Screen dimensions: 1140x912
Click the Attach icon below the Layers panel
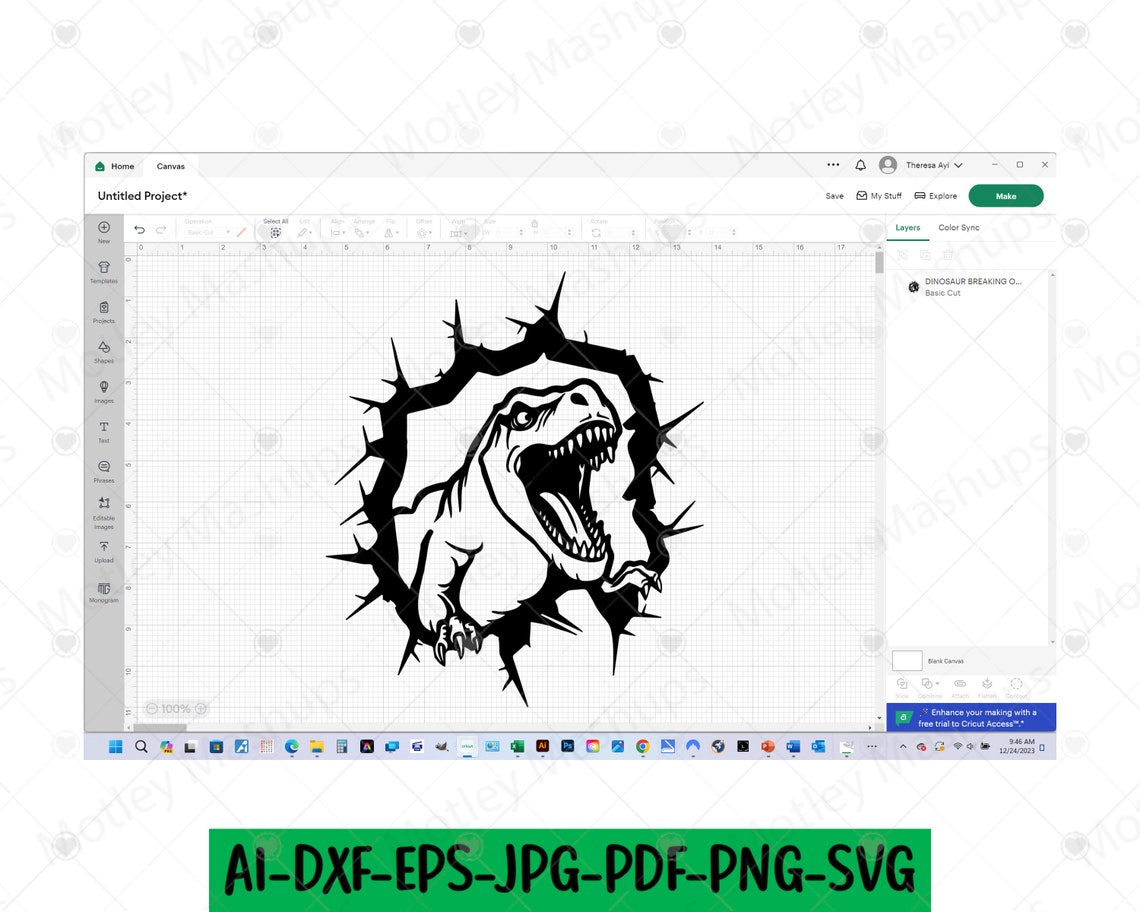959,684
